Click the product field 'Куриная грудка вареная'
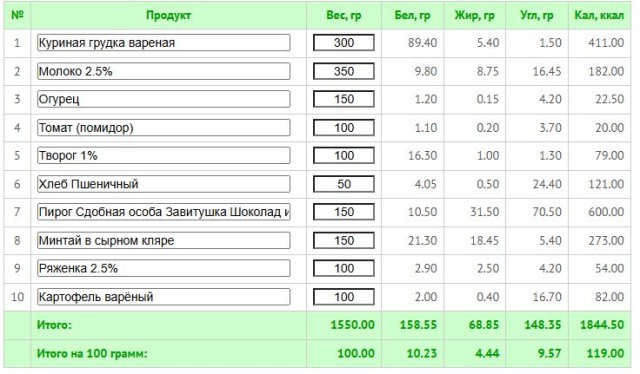The width and height of the screenshot is (640, 374). (x=164, y=43)
